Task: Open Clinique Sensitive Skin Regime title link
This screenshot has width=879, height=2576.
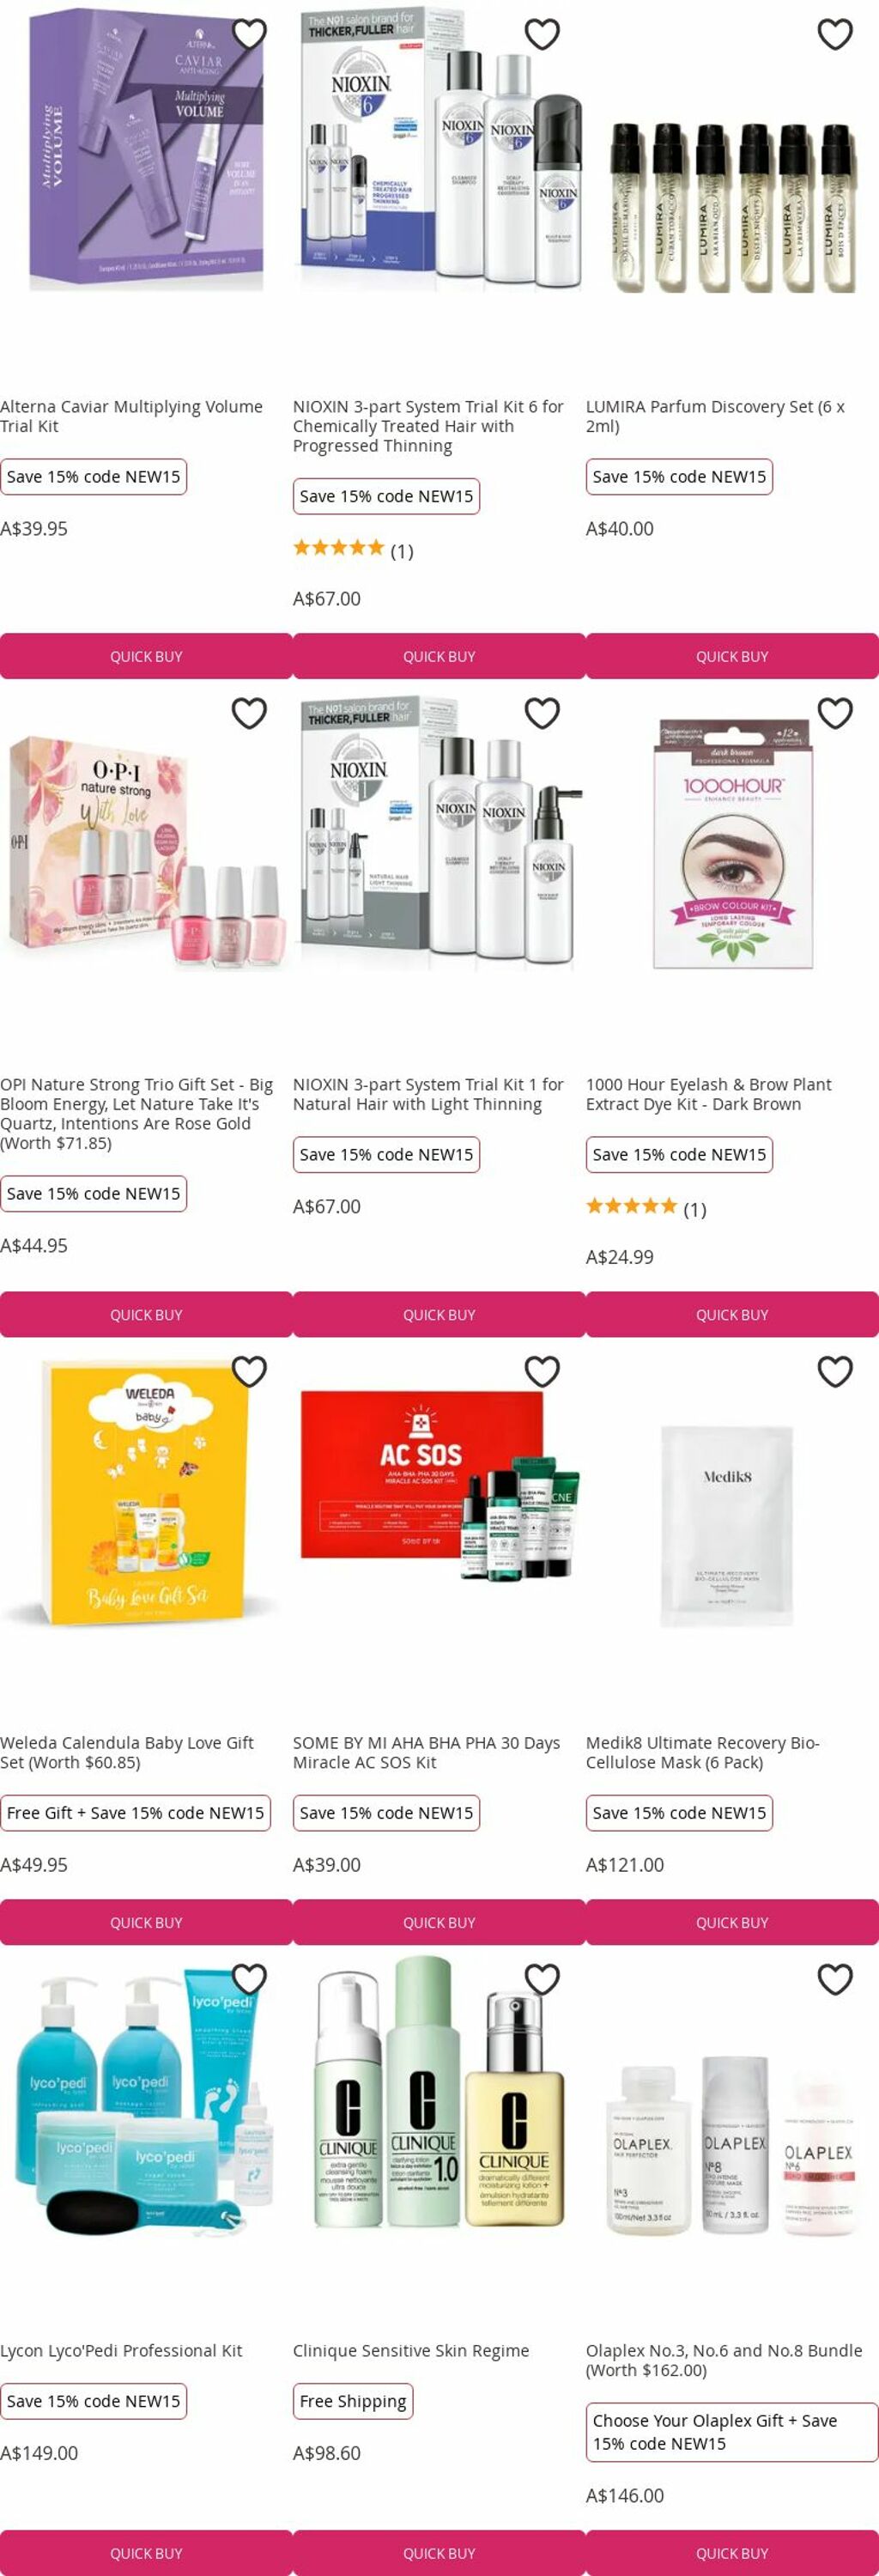Action: (411, 2350)
